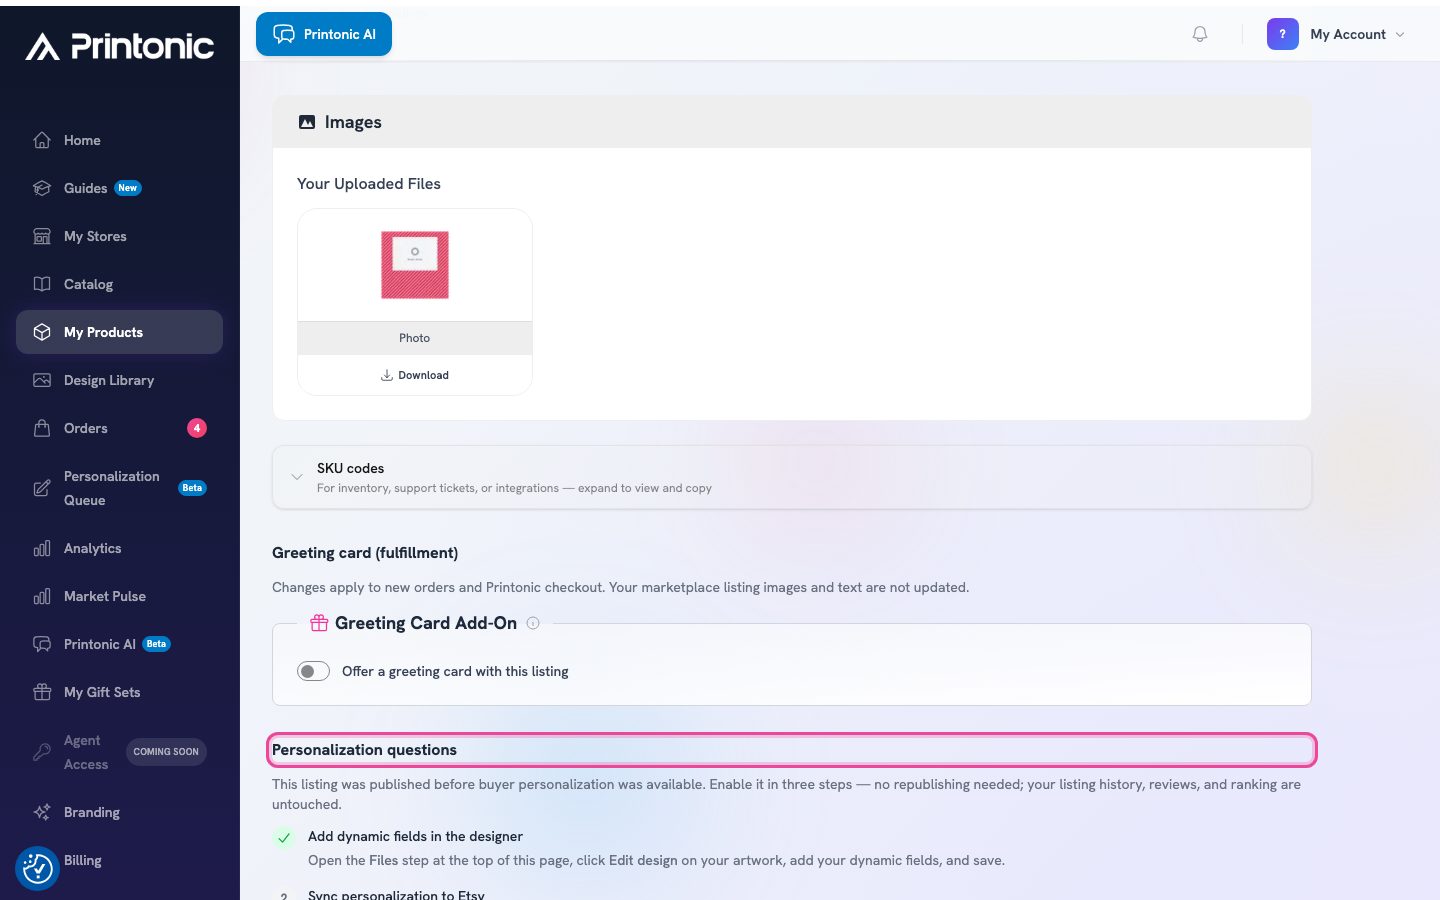The width and height of the screenshot is (1440, 900).
Task: Click the Design Library image icon
Action: point(42,380)
